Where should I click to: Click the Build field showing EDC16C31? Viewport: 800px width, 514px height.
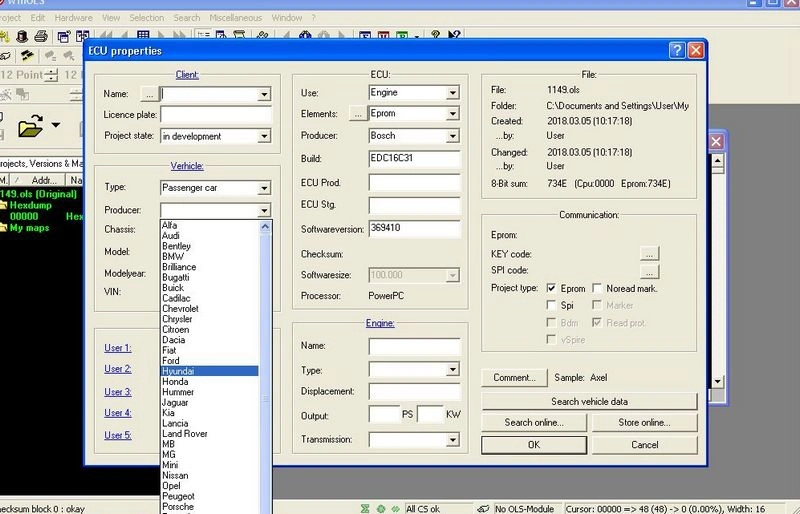pyautogui.click(x=414, y=158)
